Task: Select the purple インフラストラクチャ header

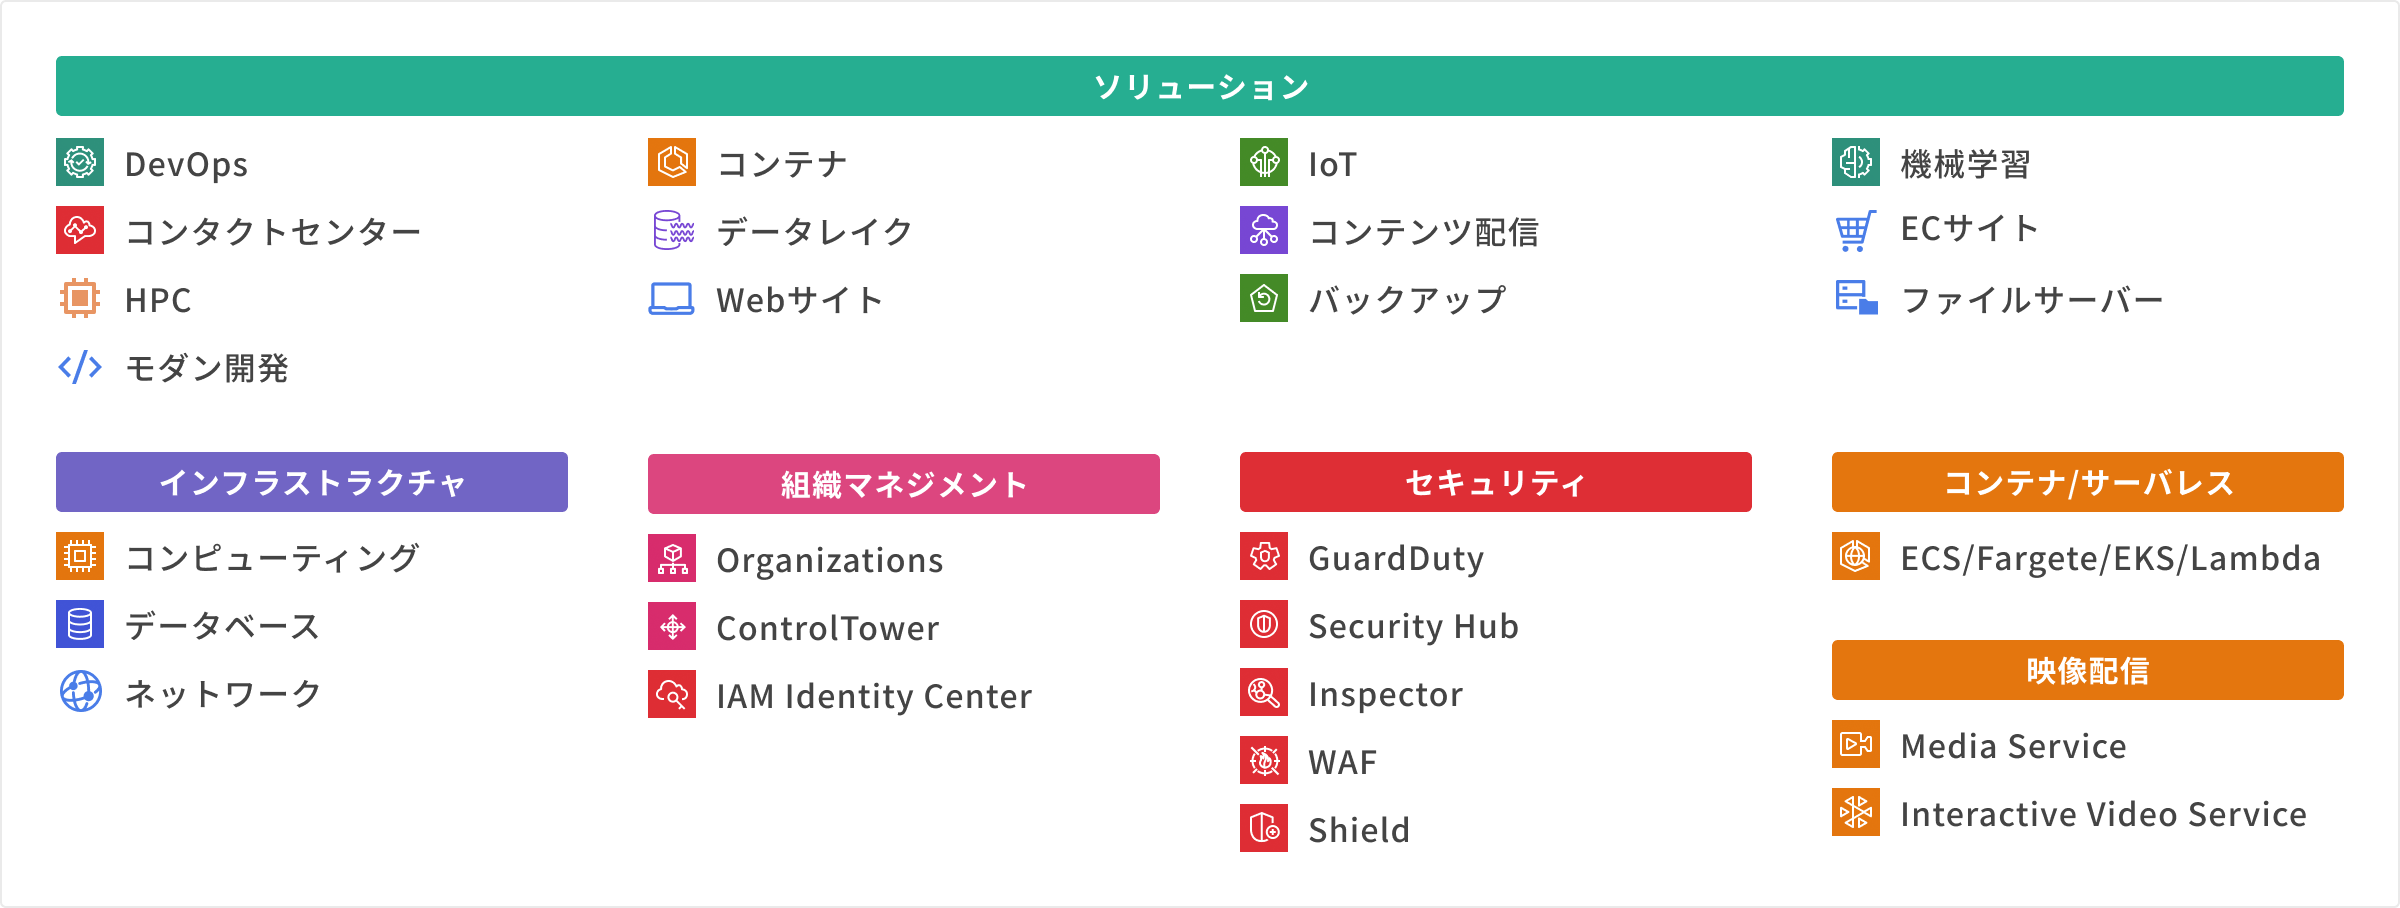Action: pyautogui.click(x=312, y=482)
